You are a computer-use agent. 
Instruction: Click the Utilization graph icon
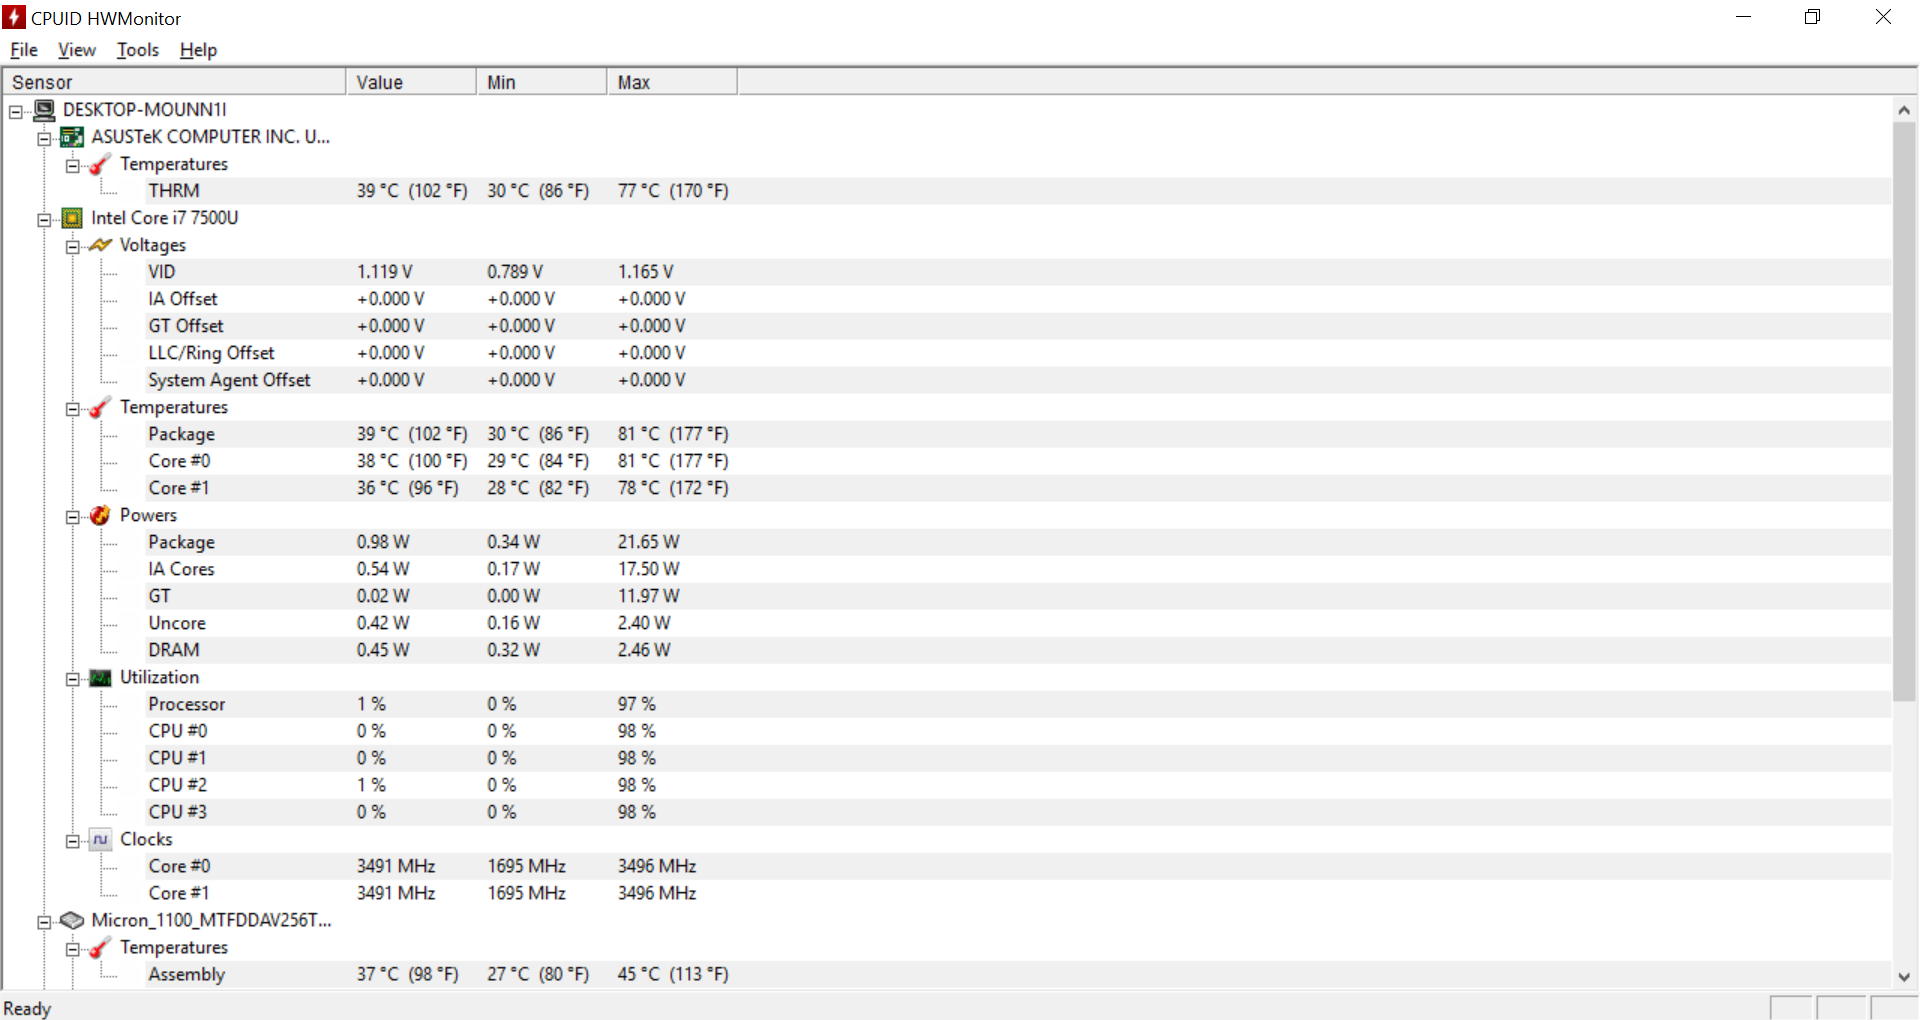tap(100, 678)
